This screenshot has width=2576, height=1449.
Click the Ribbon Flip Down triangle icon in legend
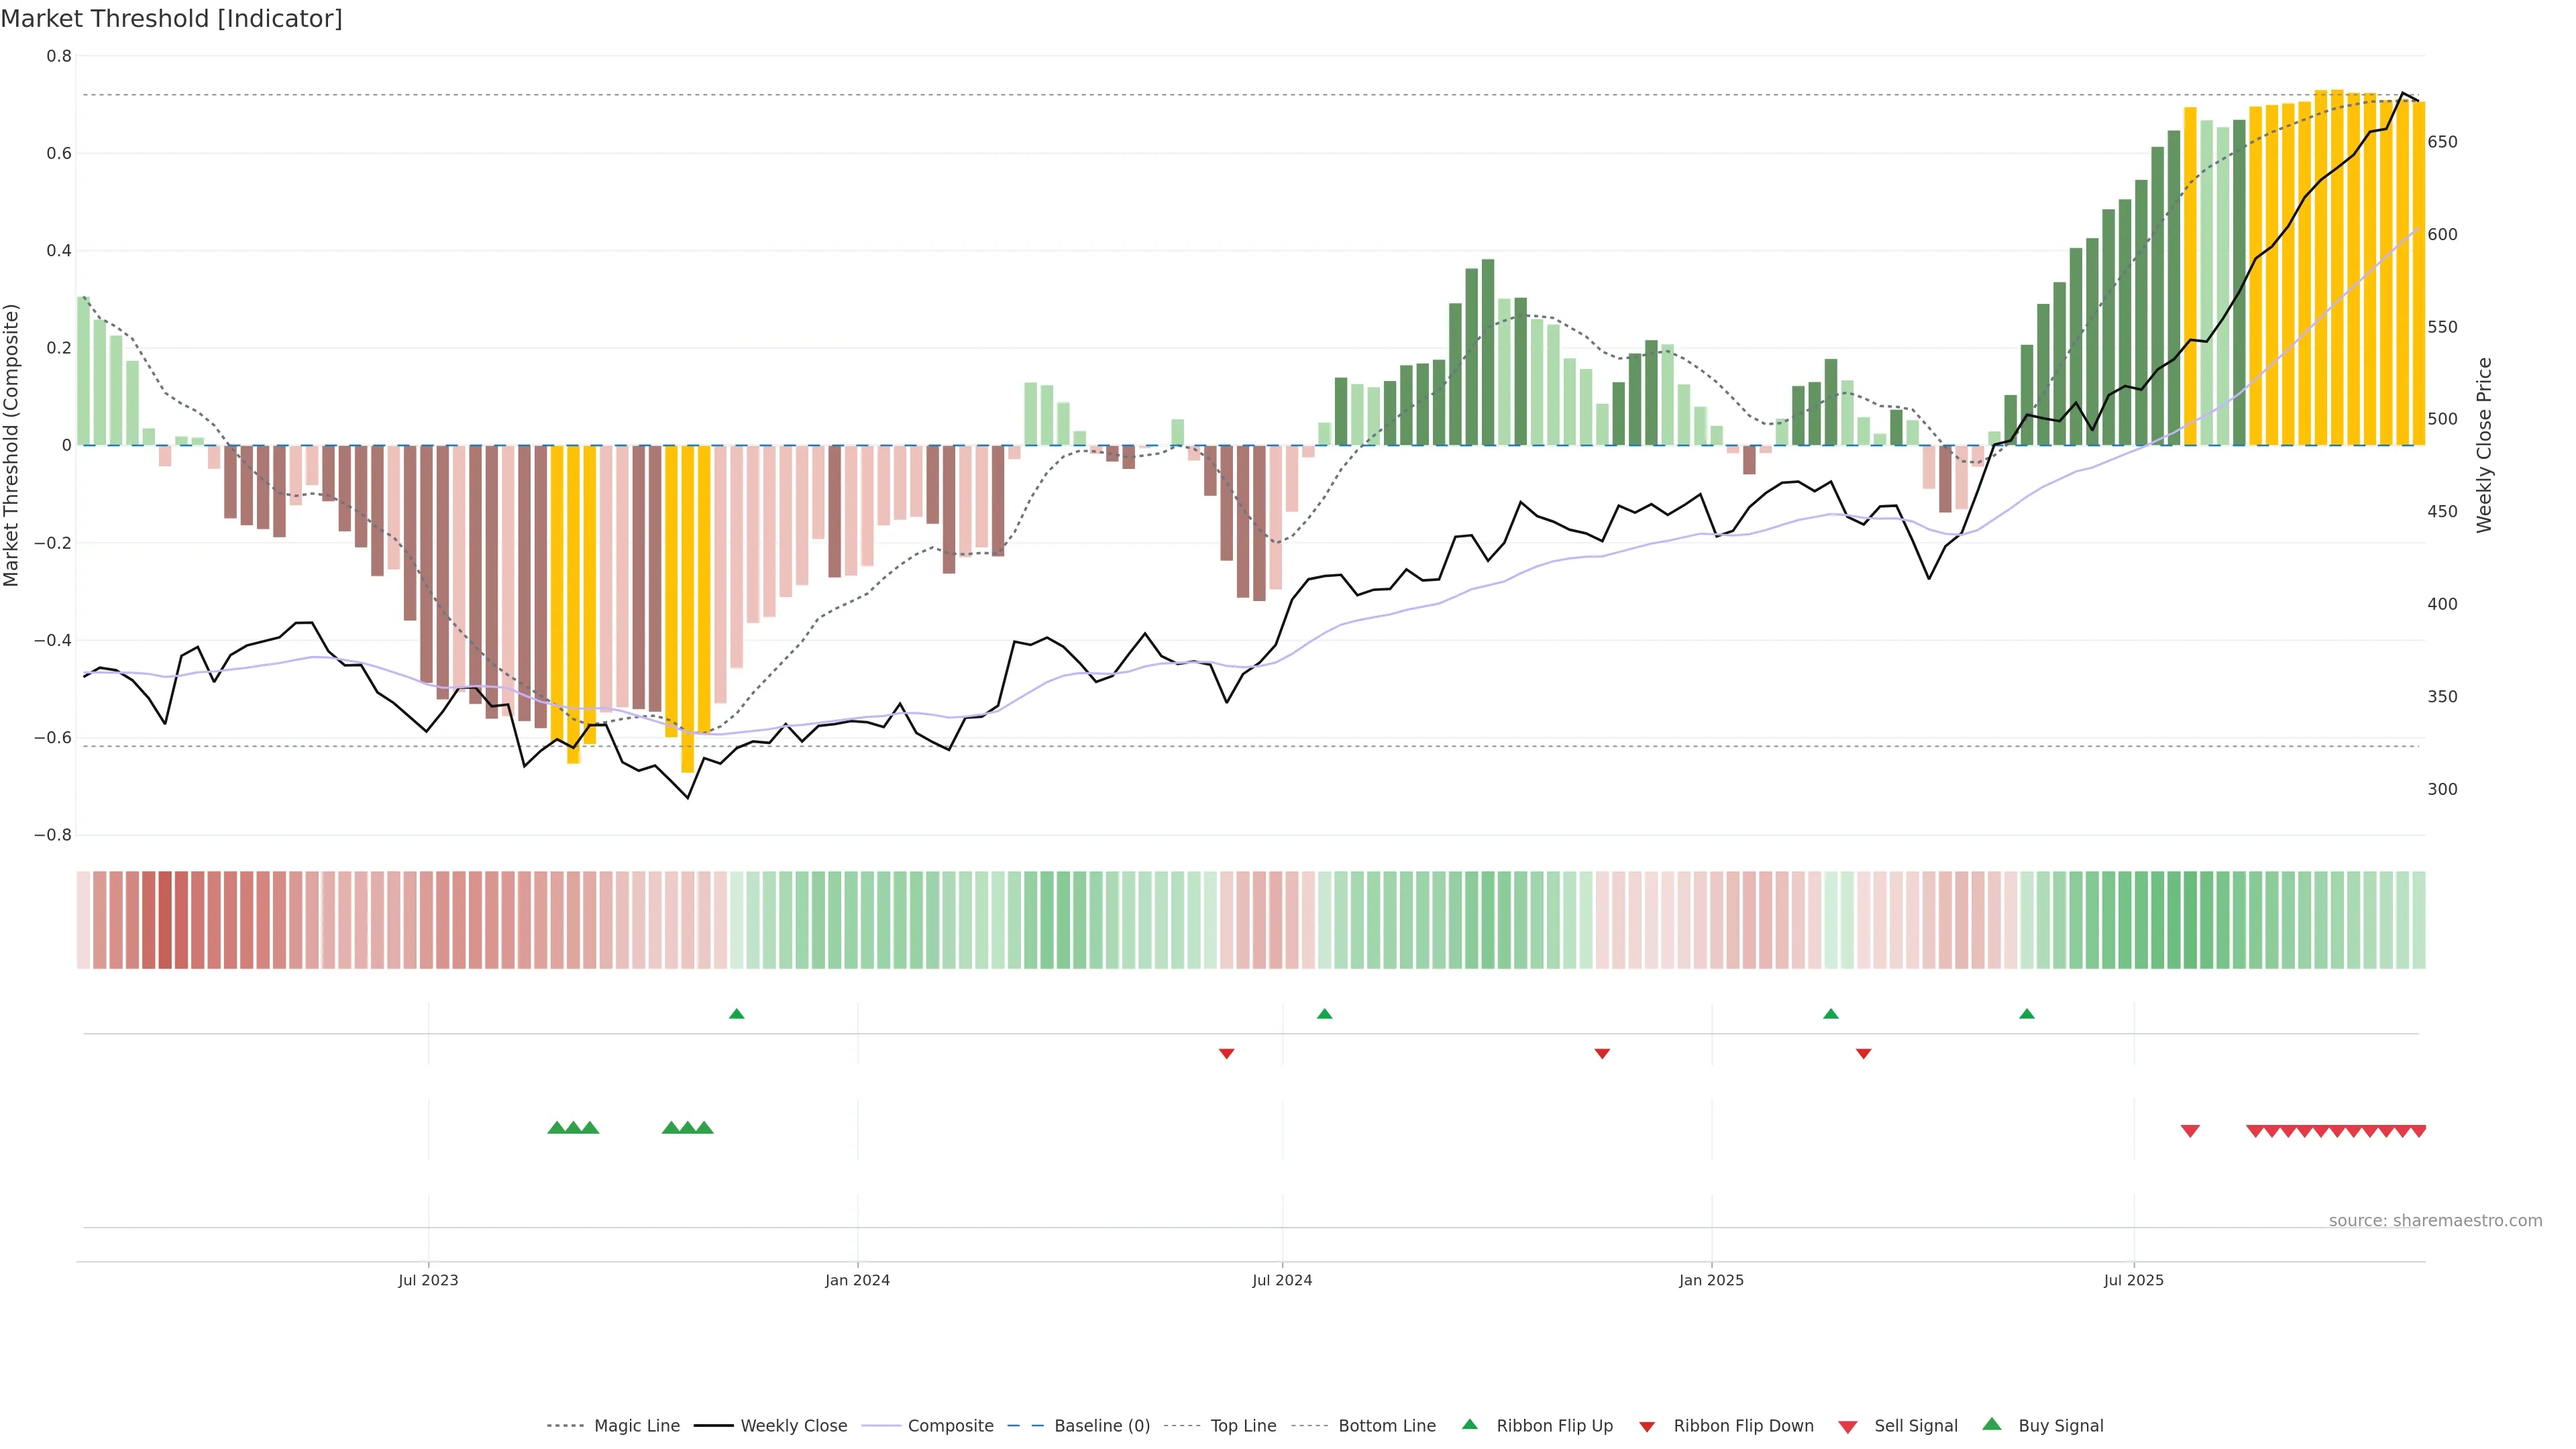1647,1427
